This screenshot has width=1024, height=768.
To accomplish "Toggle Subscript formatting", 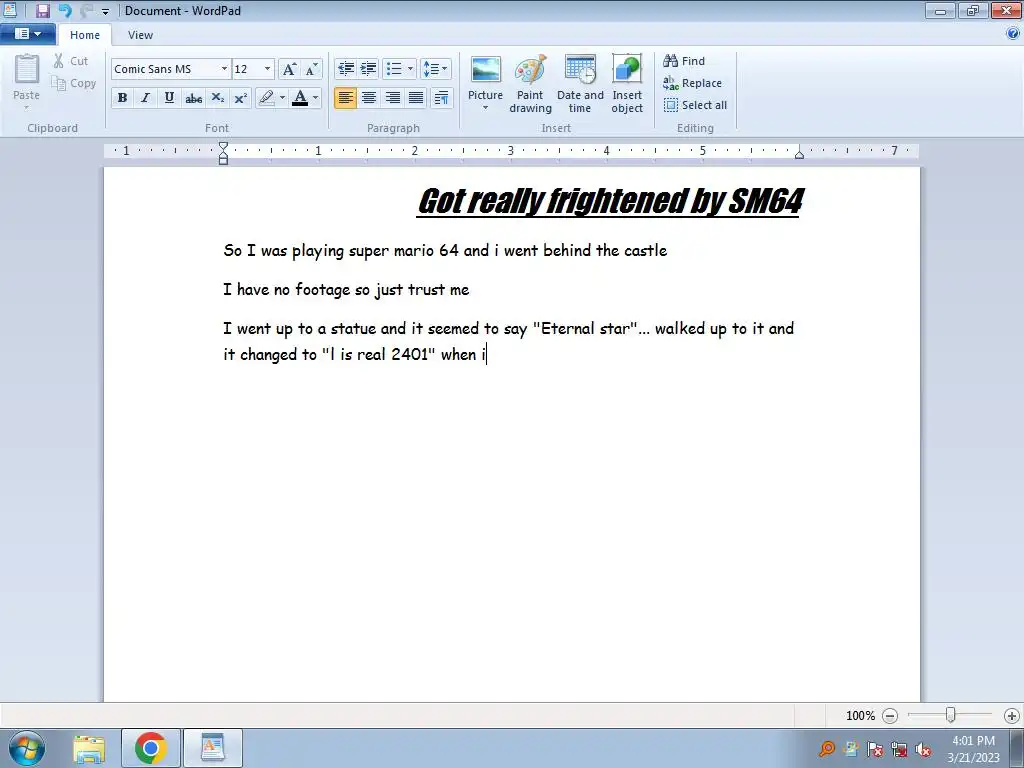I will [x=217, y=98].
